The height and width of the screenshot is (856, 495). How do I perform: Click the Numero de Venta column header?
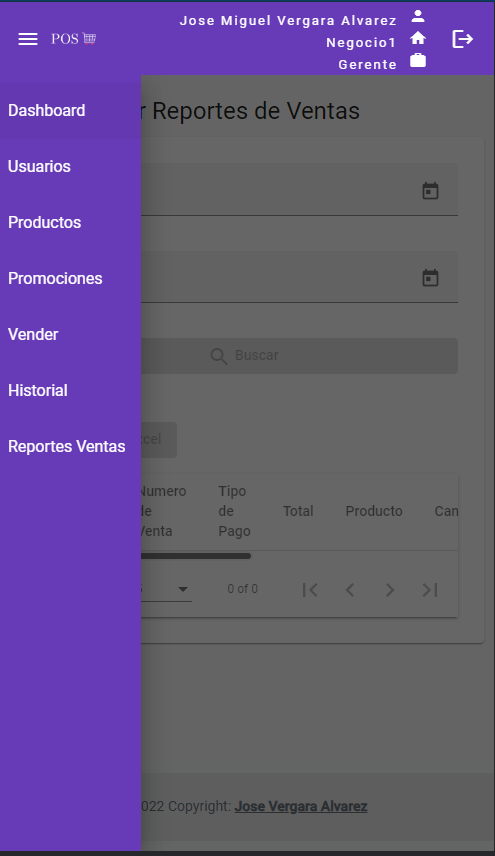click(x=164, y=511)
